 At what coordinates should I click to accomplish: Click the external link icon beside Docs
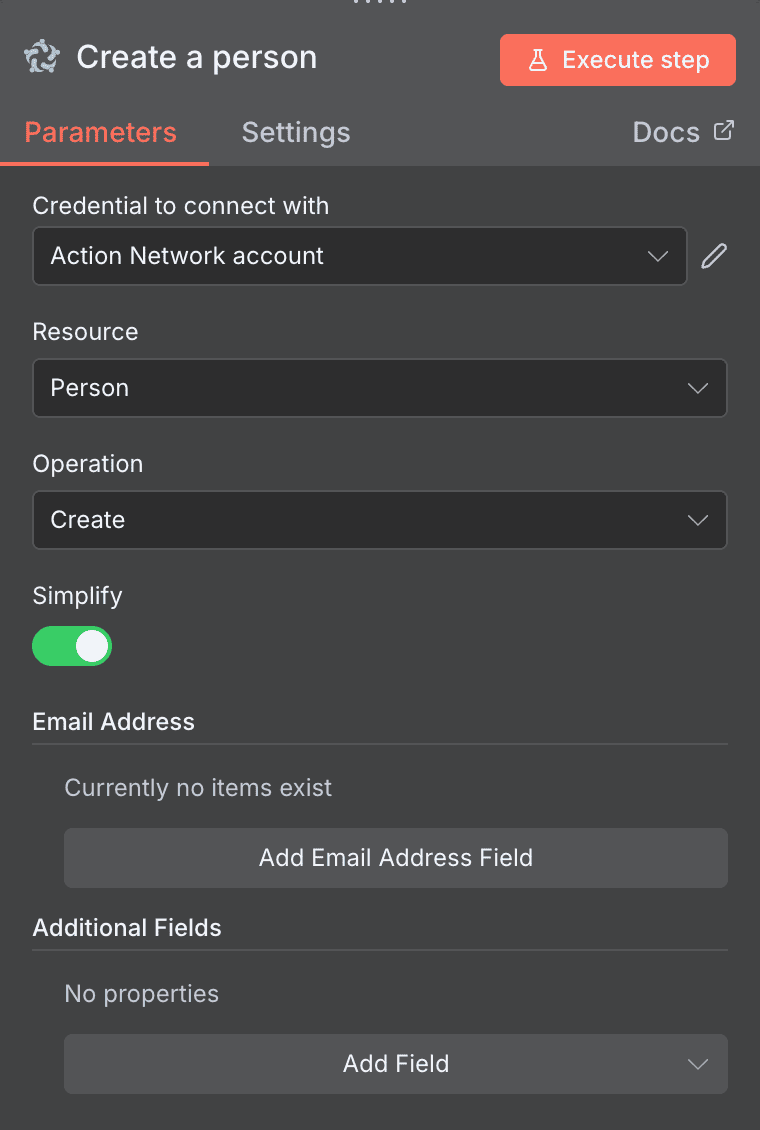723,131
